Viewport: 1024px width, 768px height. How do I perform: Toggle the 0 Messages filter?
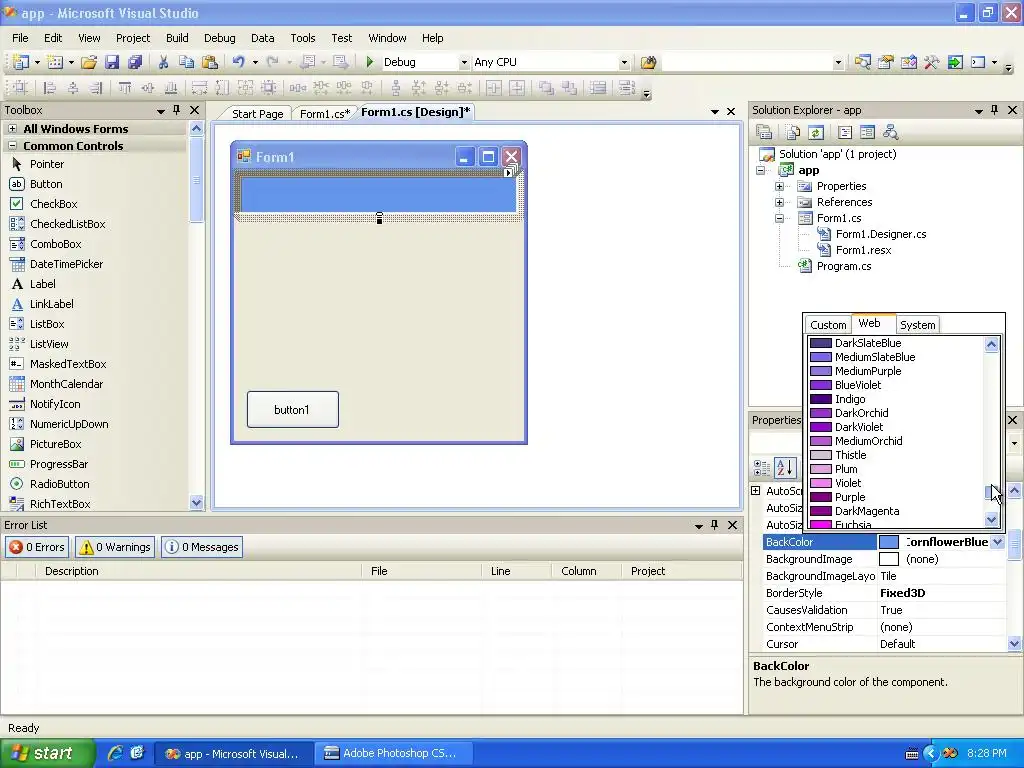point(202,547)
